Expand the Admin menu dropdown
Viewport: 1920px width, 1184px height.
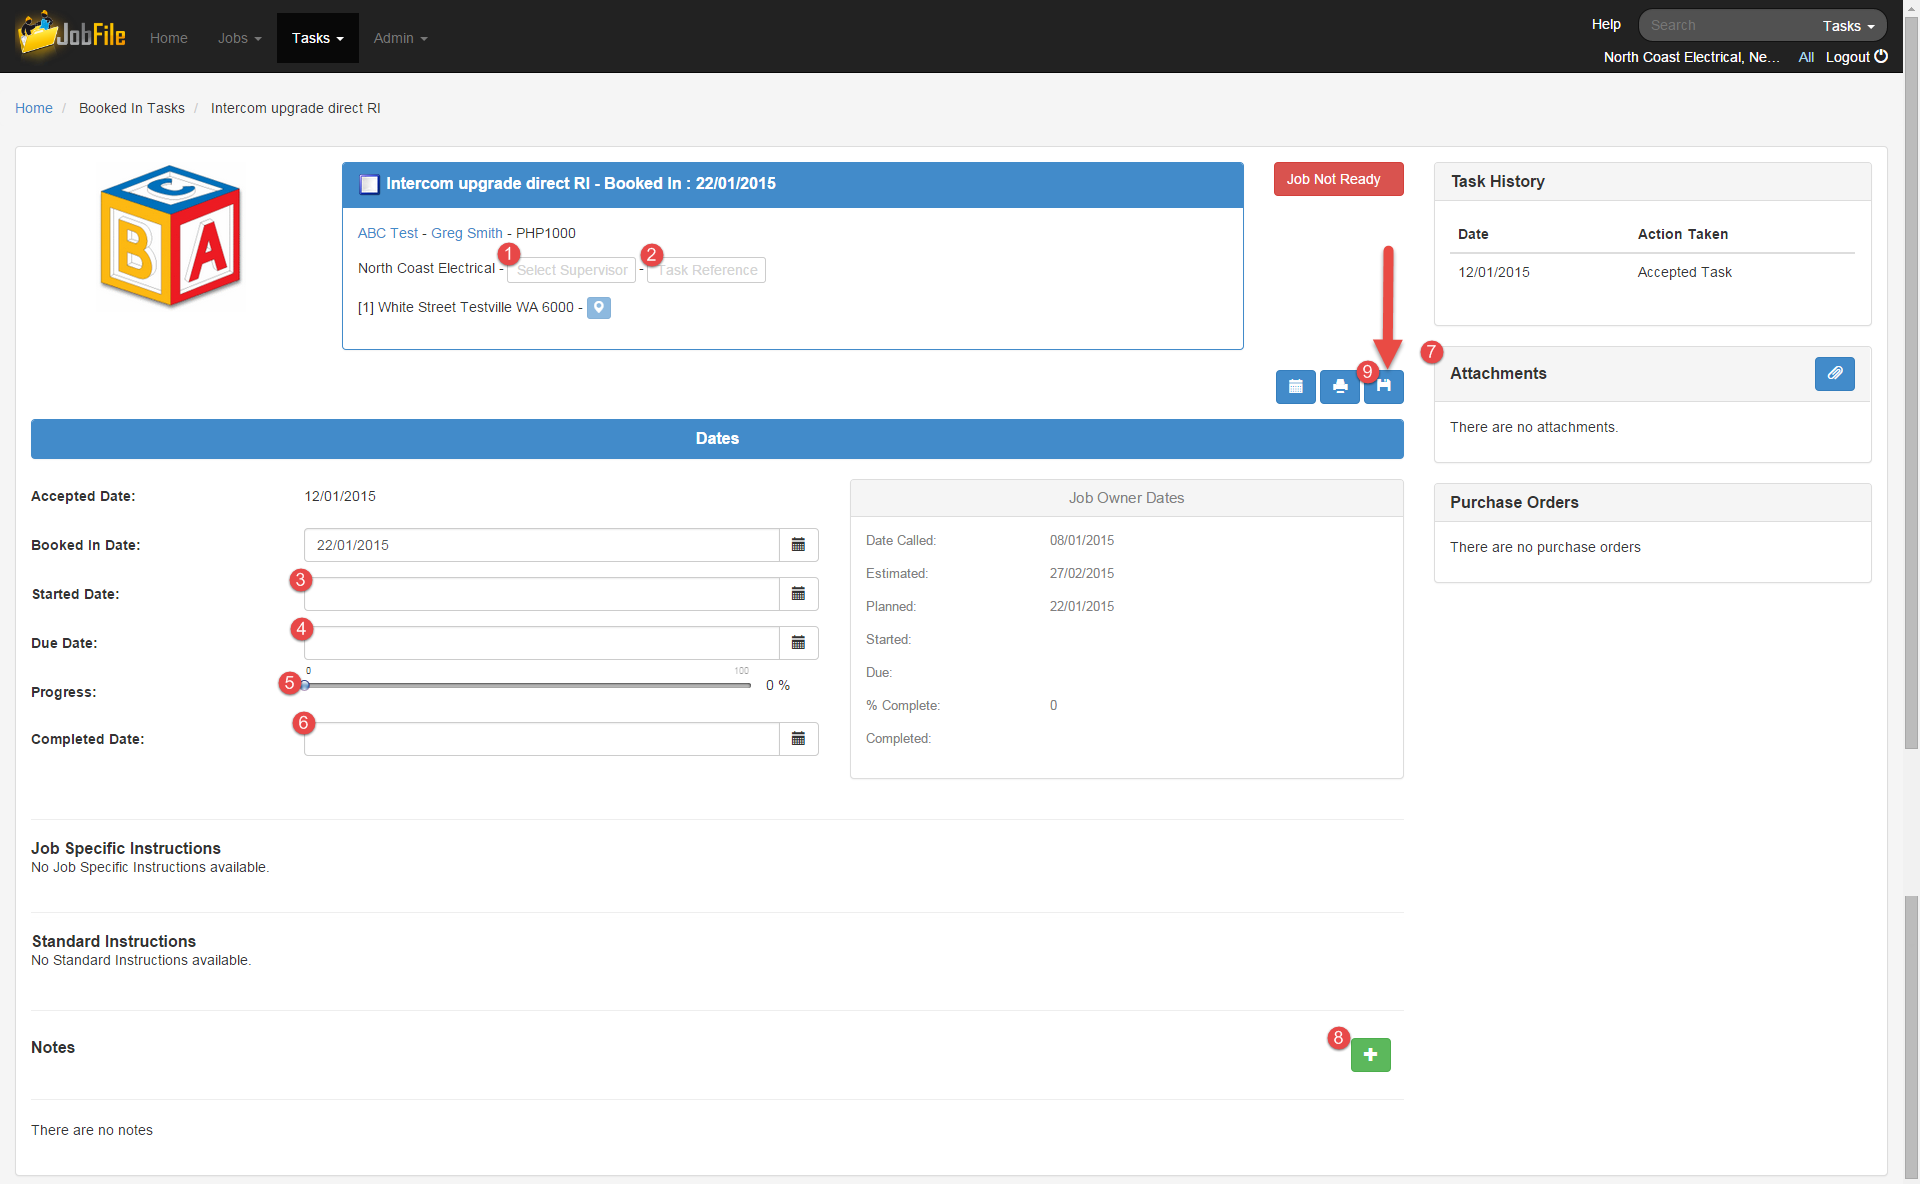[400, 38]
